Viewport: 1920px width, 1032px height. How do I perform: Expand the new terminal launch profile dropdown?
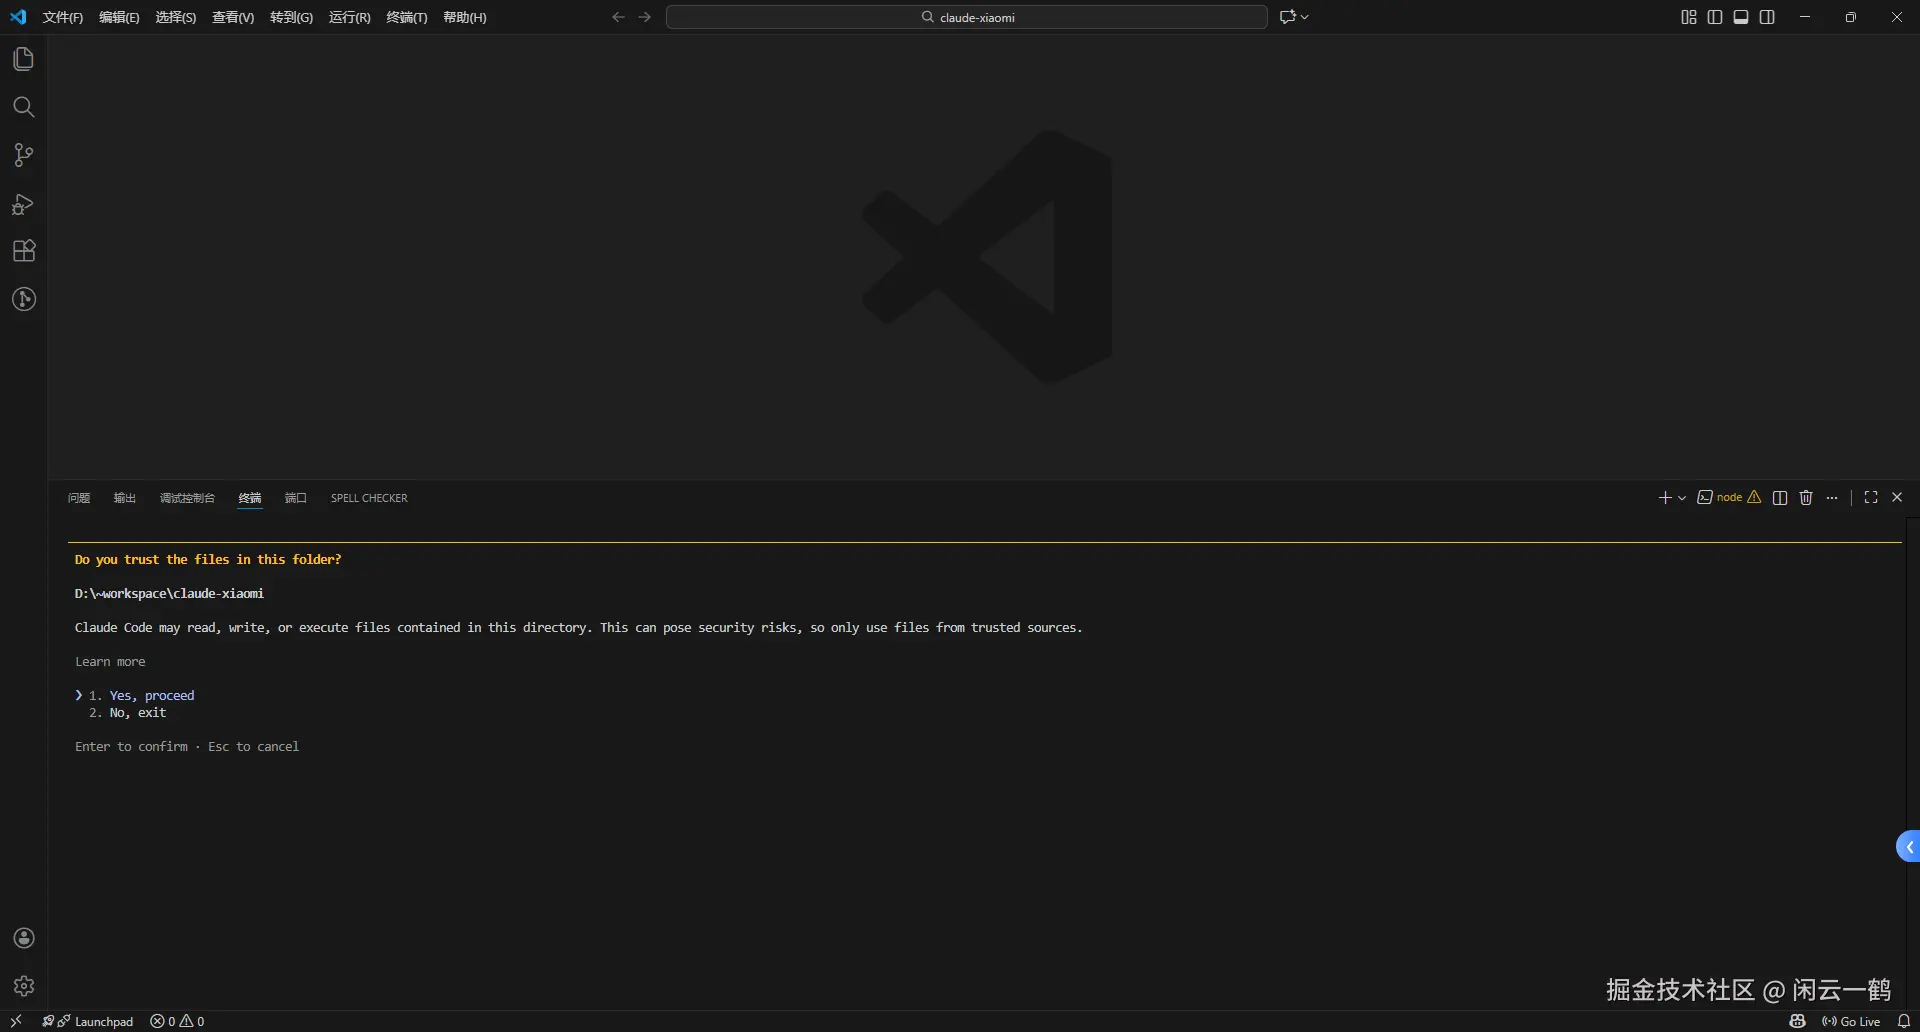pyautogui.click(x=1682, y=498)
